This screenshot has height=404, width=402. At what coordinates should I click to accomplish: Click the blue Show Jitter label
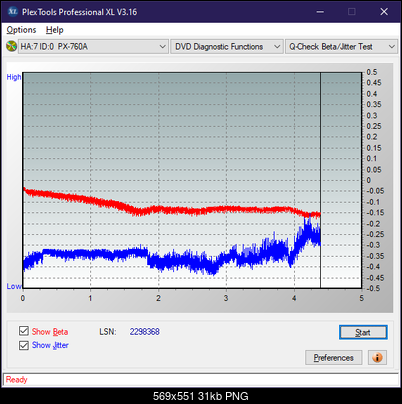tap(50, 345)
